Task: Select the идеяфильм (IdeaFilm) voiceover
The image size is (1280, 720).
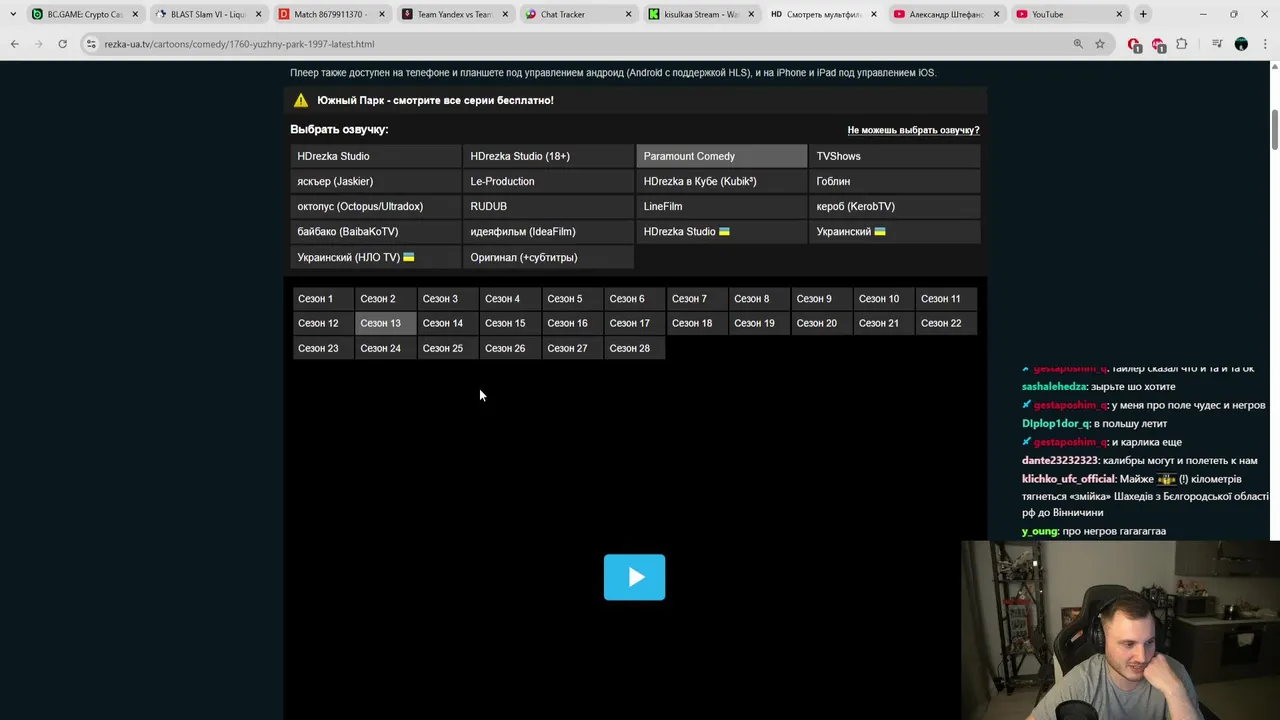Action: [548, 231]
